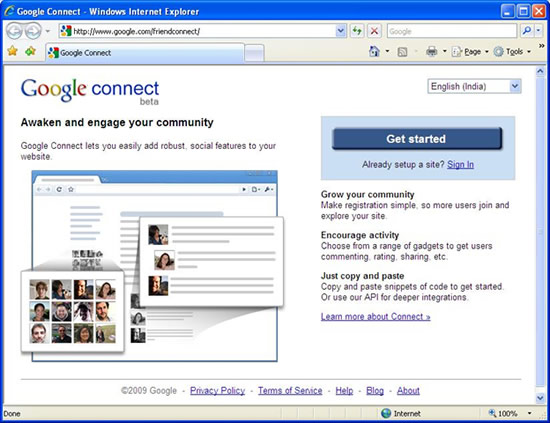The width and height of the screenshot is (550, 423).
Task: Expand the toolbar overflow chevron
Action: pyautogui.click(x=541, y=46)
